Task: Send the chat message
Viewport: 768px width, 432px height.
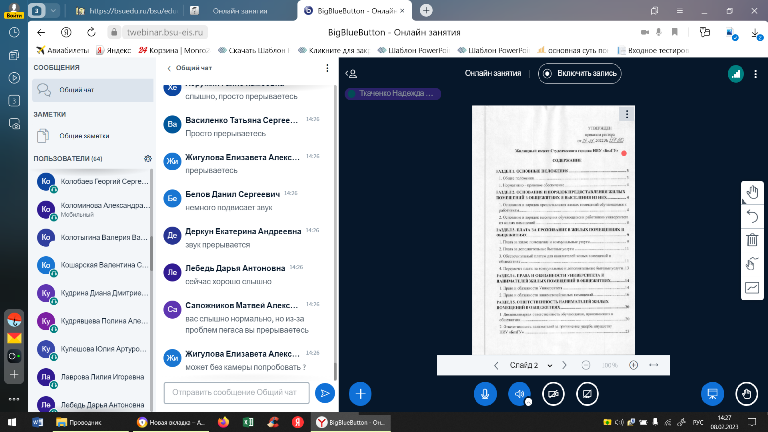Action: point(324,393)
